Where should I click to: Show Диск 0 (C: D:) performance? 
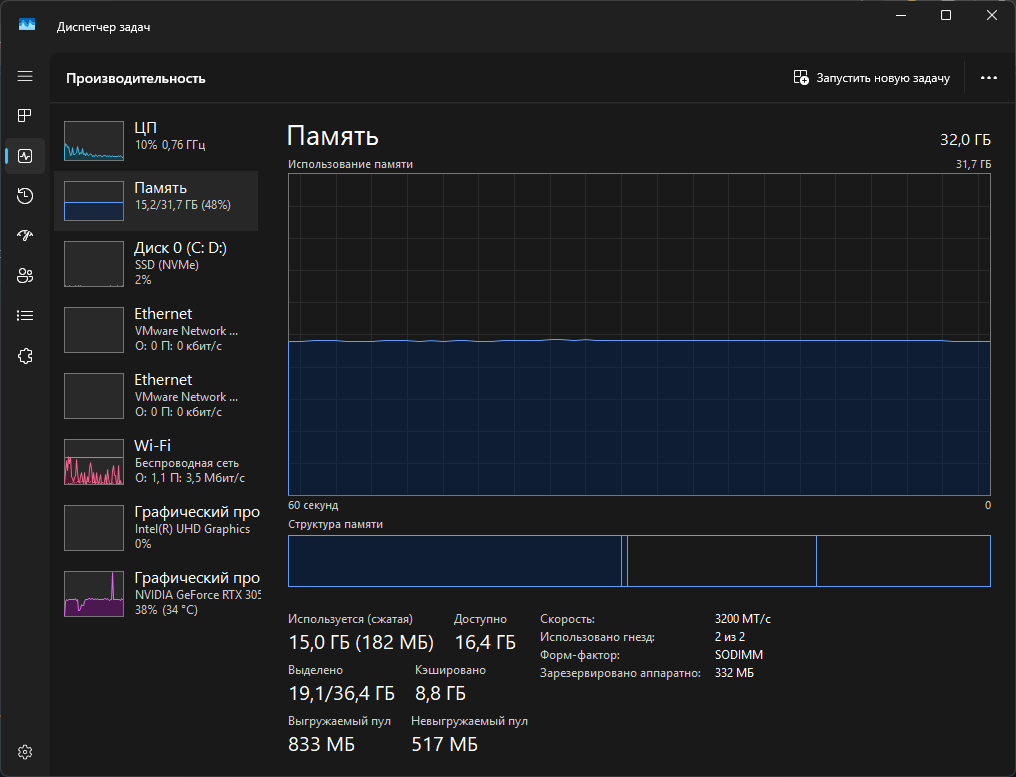point(156,263)
